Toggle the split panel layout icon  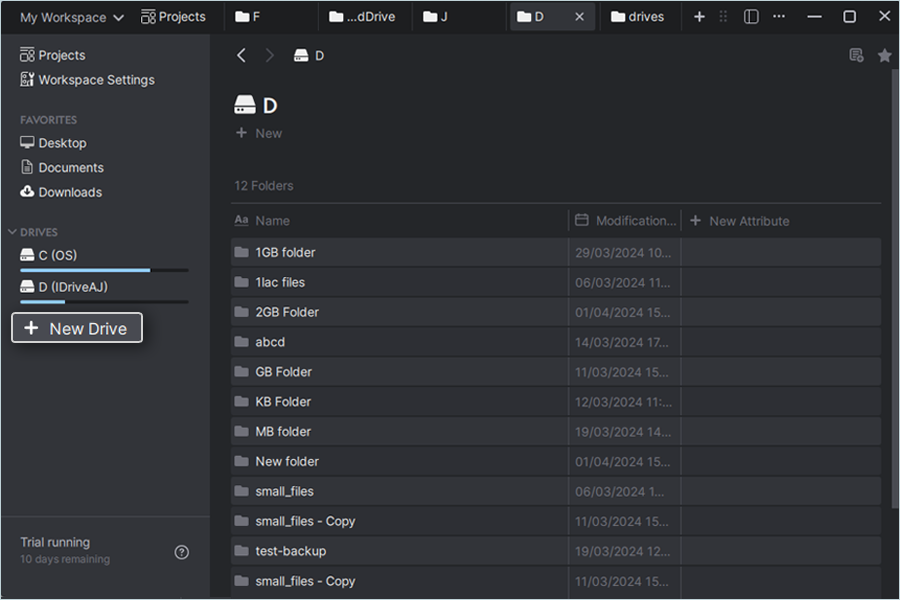[751, 17]
